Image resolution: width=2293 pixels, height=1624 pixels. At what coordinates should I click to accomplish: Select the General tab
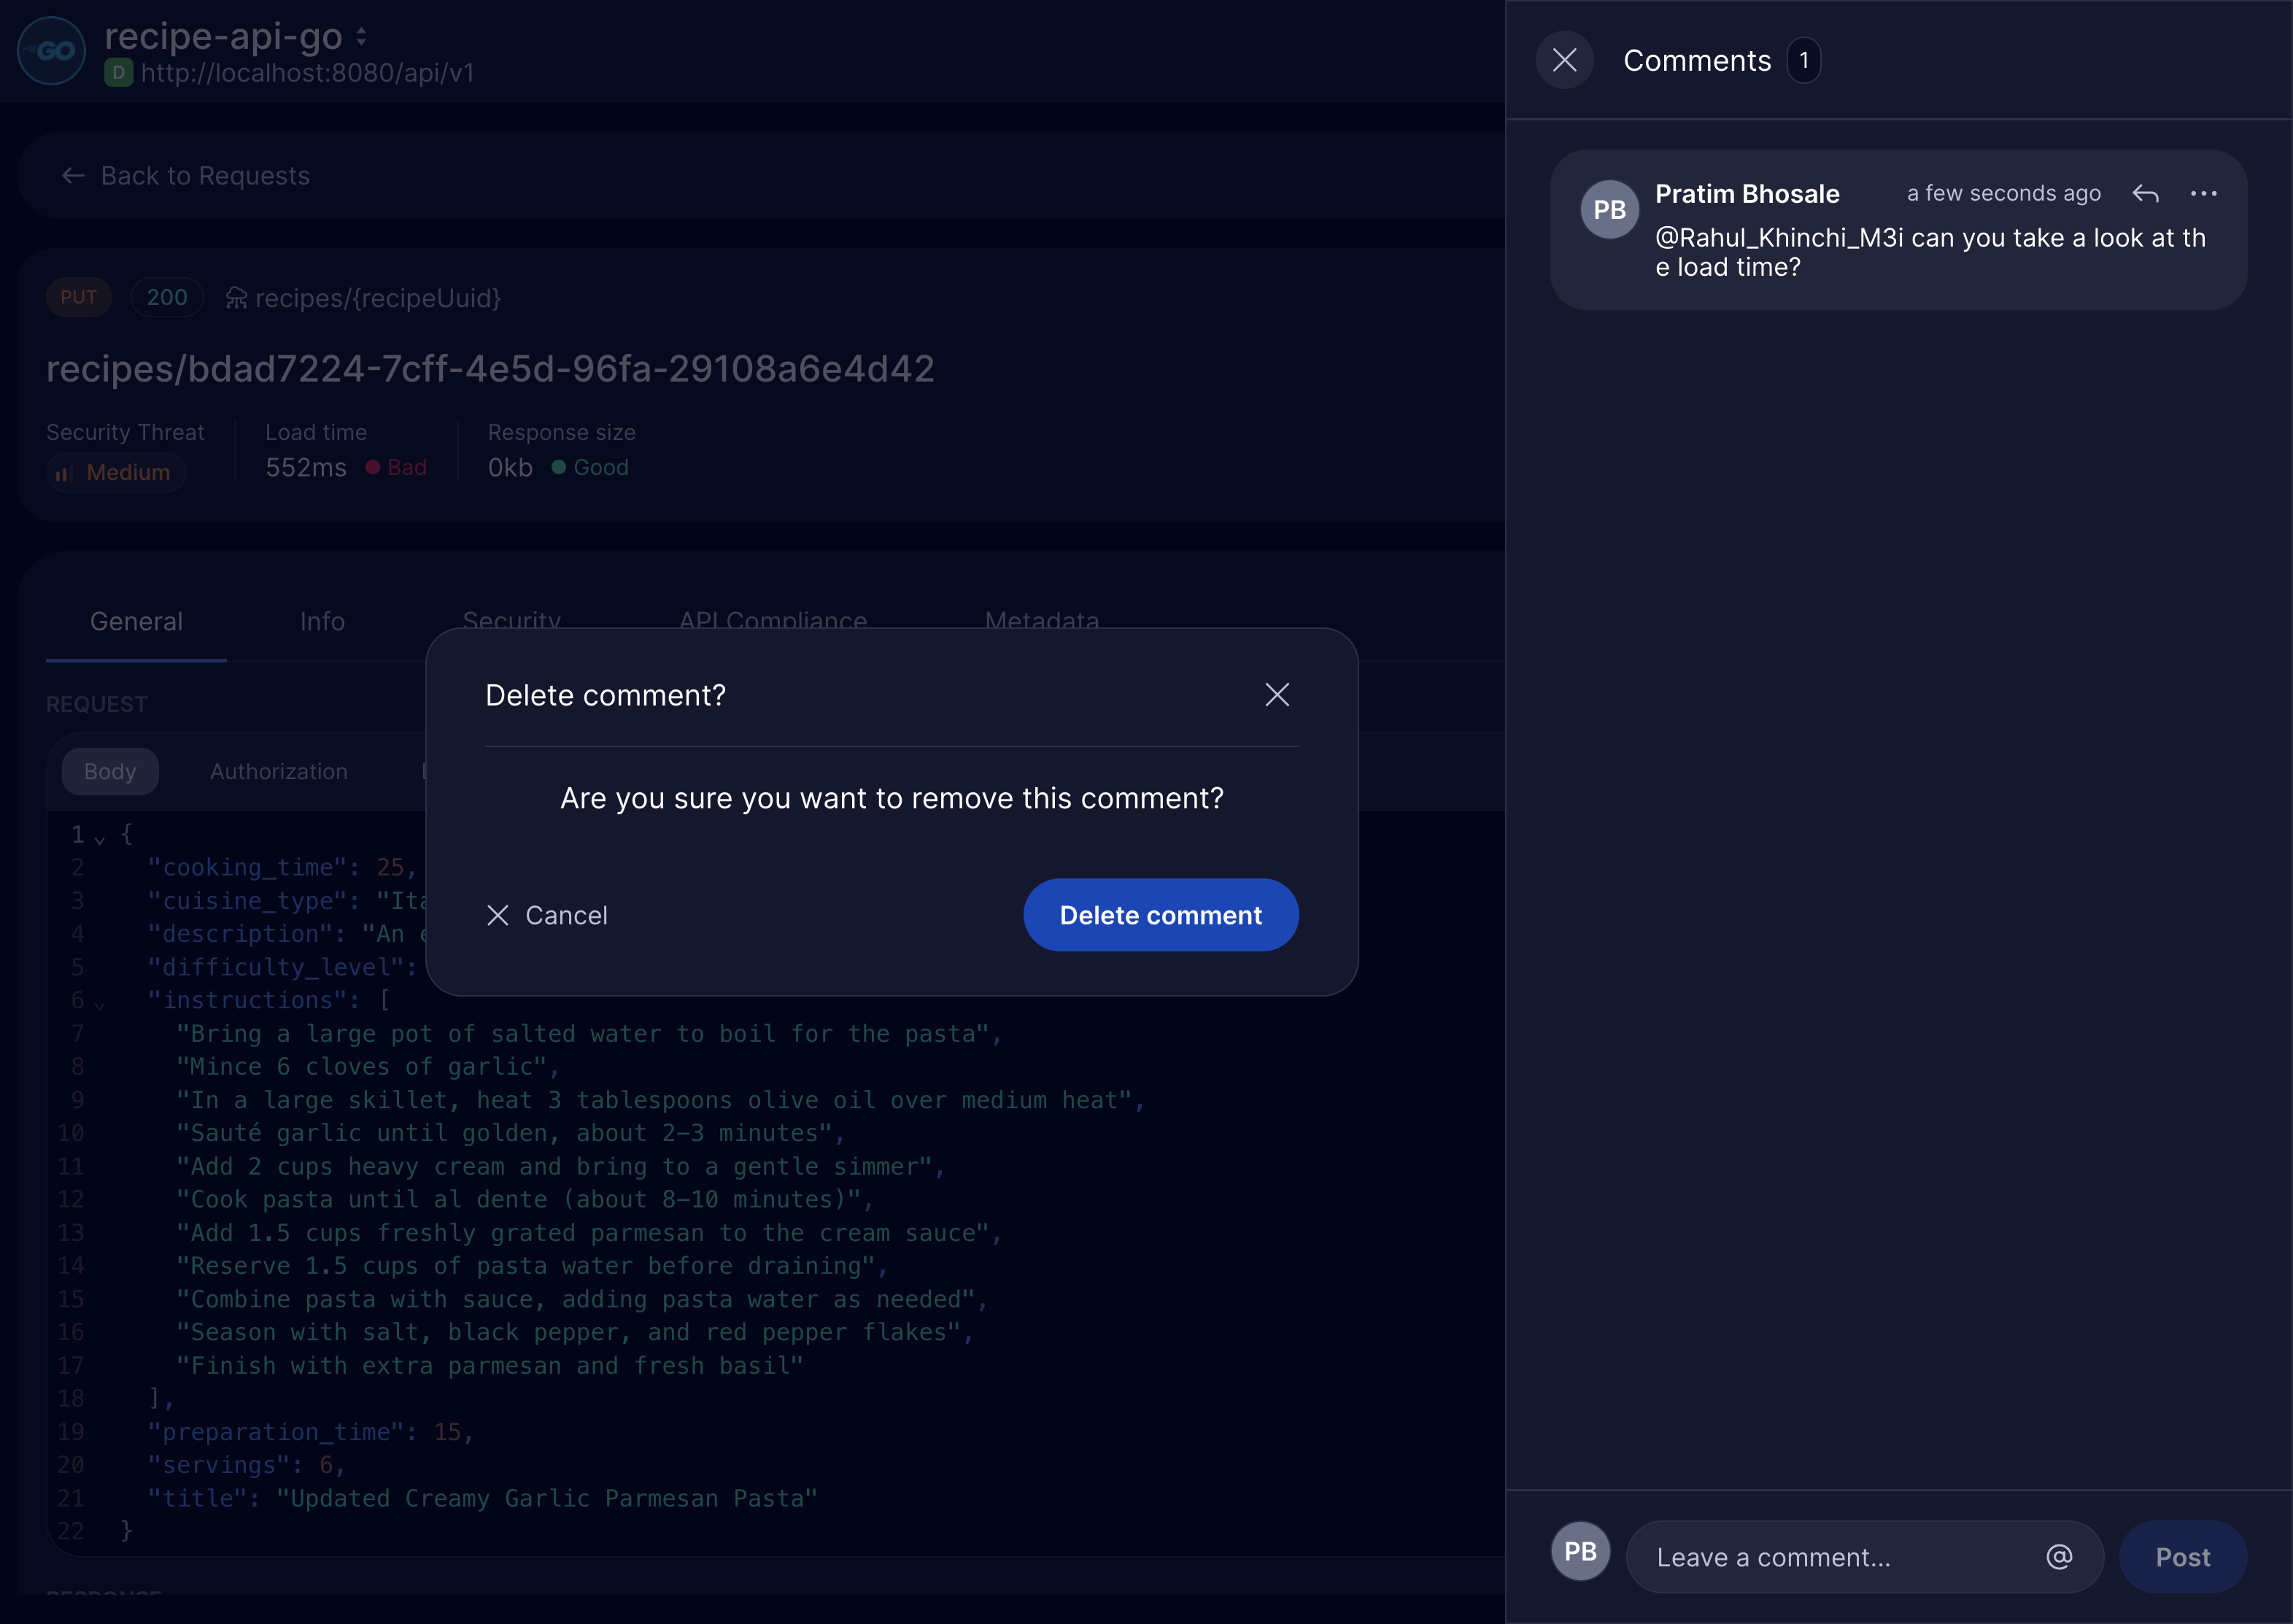(x=136, y=621)
